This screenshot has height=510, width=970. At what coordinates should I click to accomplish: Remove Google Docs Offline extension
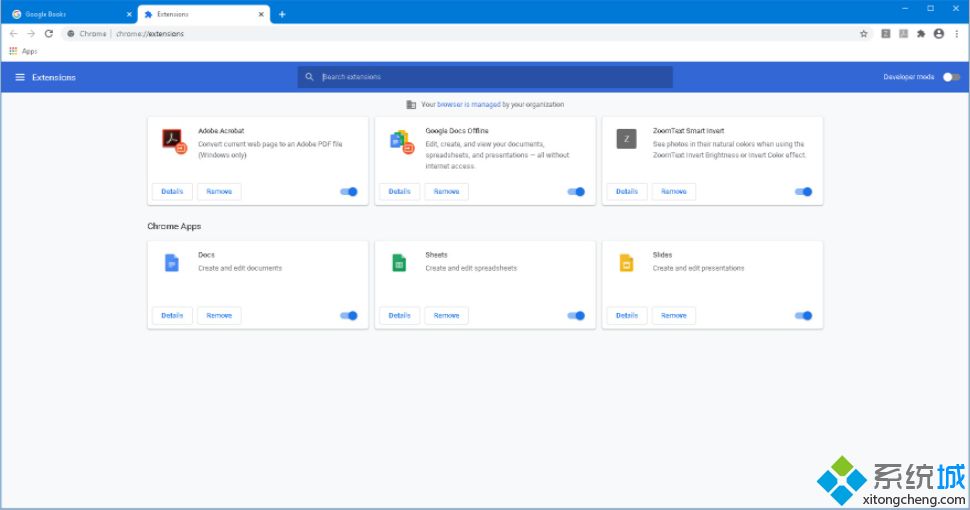pyautogui.click(x=446, y=192)
